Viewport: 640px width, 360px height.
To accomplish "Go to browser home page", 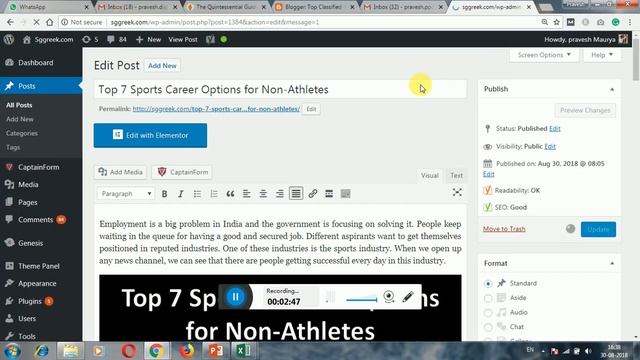I will [49, 22].
